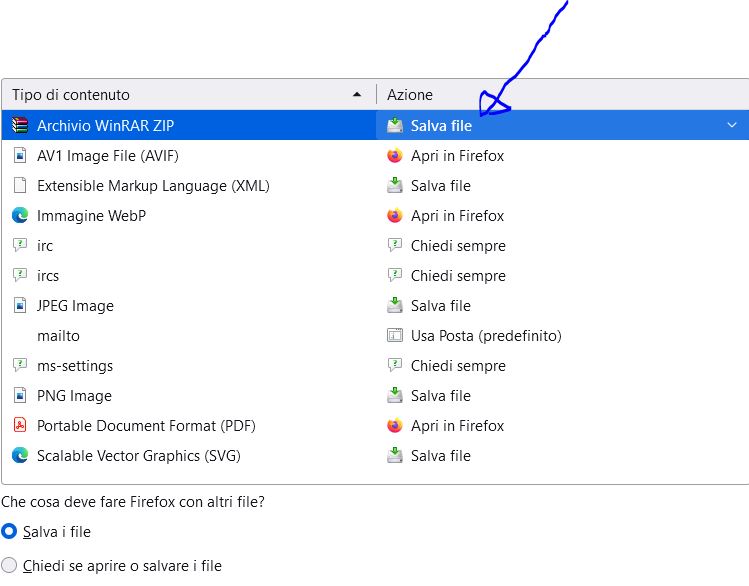Click the JPEG Image type icon
The image size is (749, 586).
coord(20,305)
